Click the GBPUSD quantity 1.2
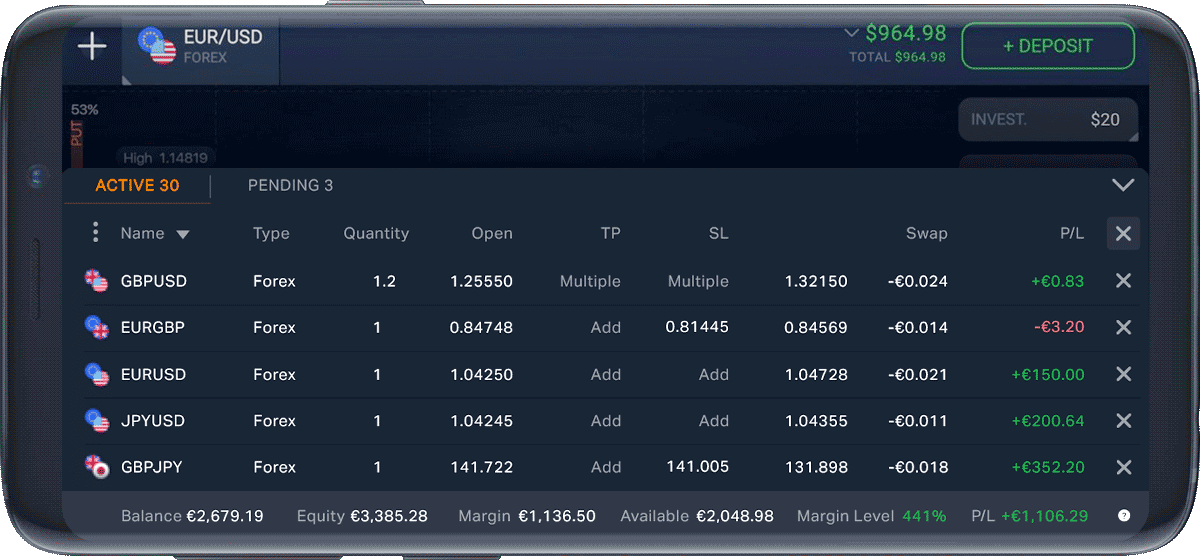 click(384, 281)
